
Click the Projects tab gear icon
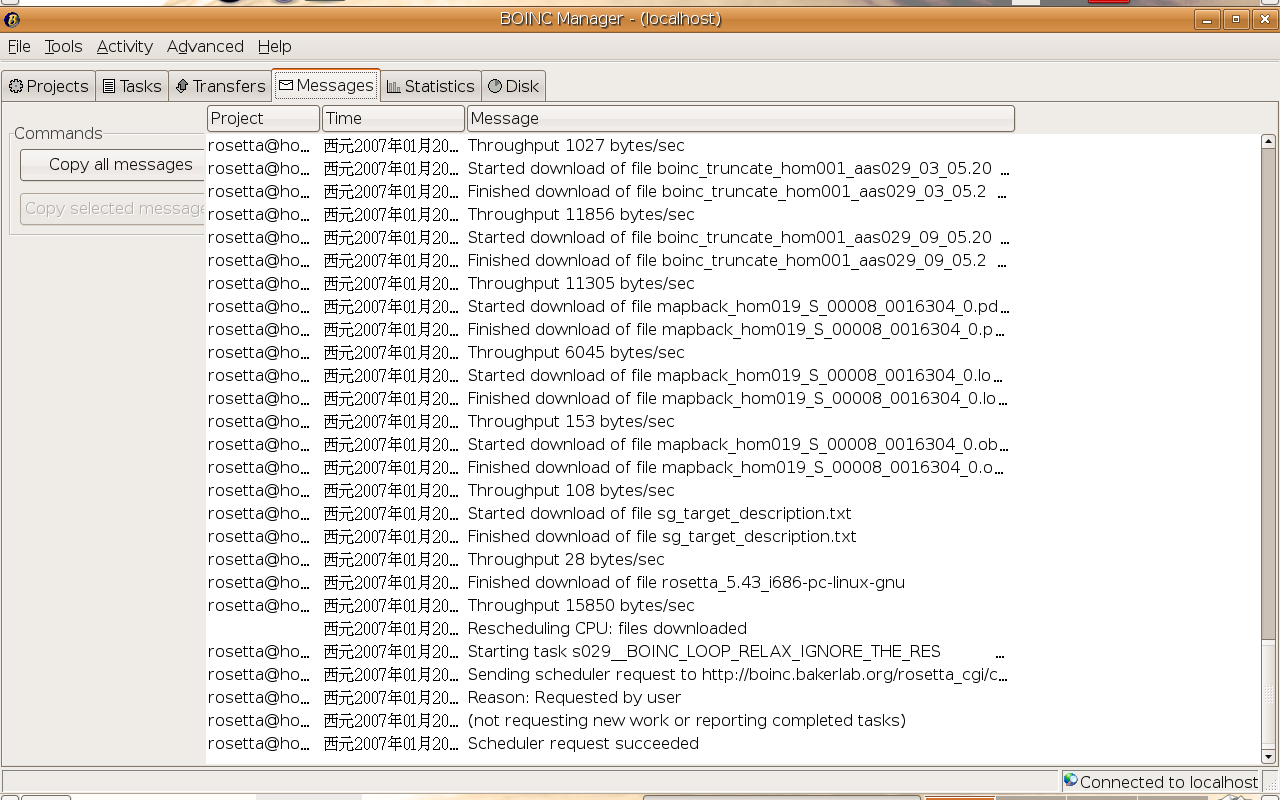16,86
